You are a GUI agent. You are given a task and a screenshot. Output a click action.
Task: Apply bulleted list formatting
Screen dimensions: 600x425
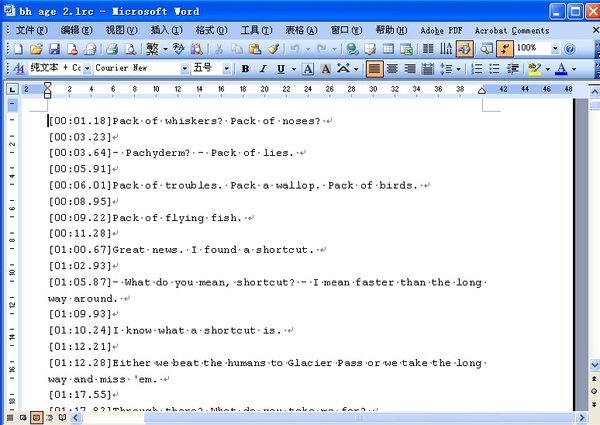(494, 69)
